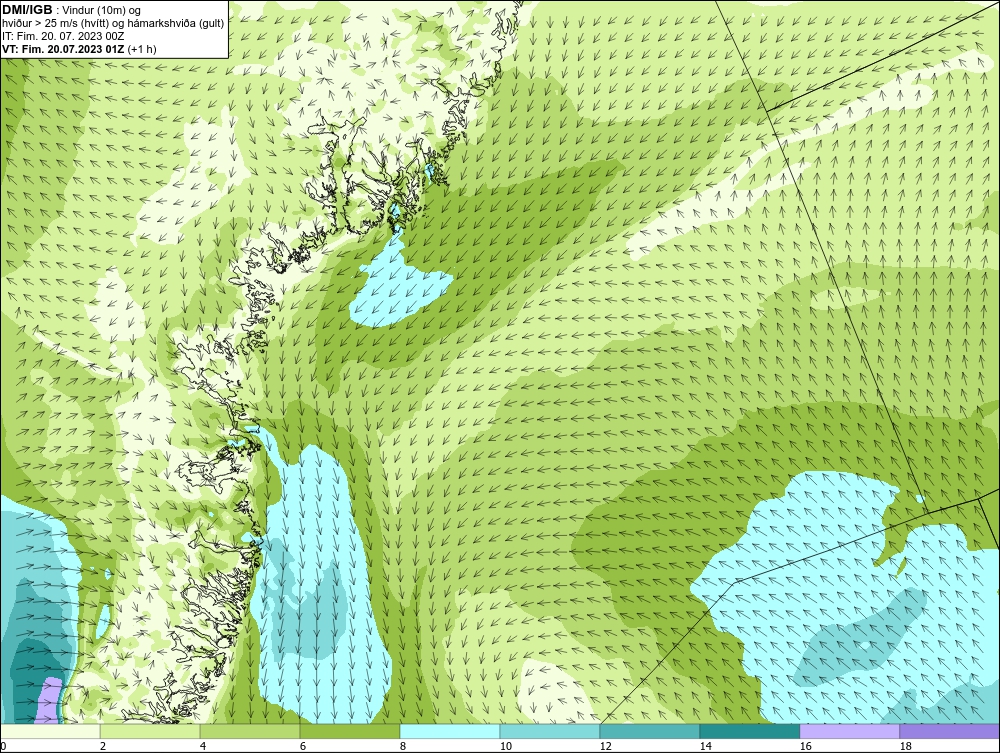Click the 'IT: Fim. 20. 07. 2023 00Z' line
1000x753 pixels.
(x=63, y=36)
